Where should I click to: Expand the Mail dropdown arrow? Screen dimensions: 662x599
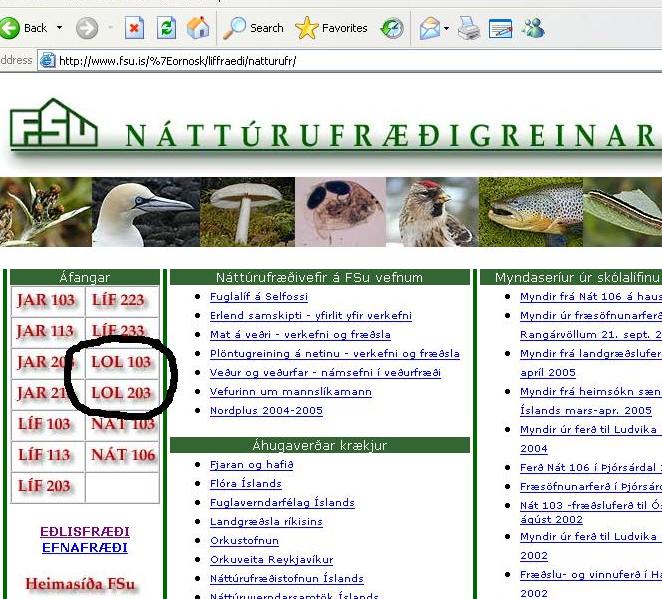[x=446, y=28]
